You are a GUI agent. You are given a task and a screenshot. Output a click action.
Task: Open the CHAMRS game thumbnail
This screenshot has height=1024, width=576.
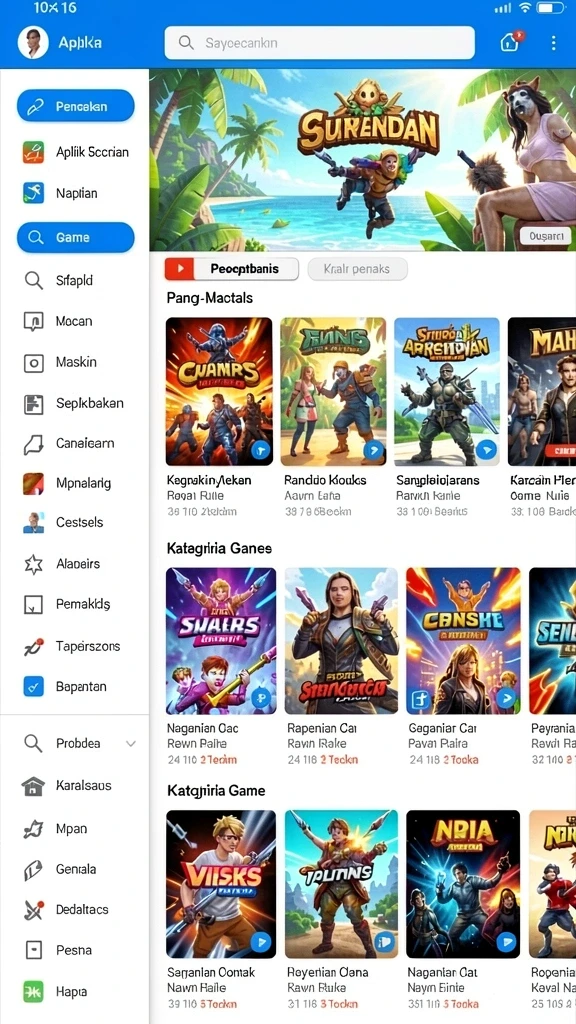219,391
